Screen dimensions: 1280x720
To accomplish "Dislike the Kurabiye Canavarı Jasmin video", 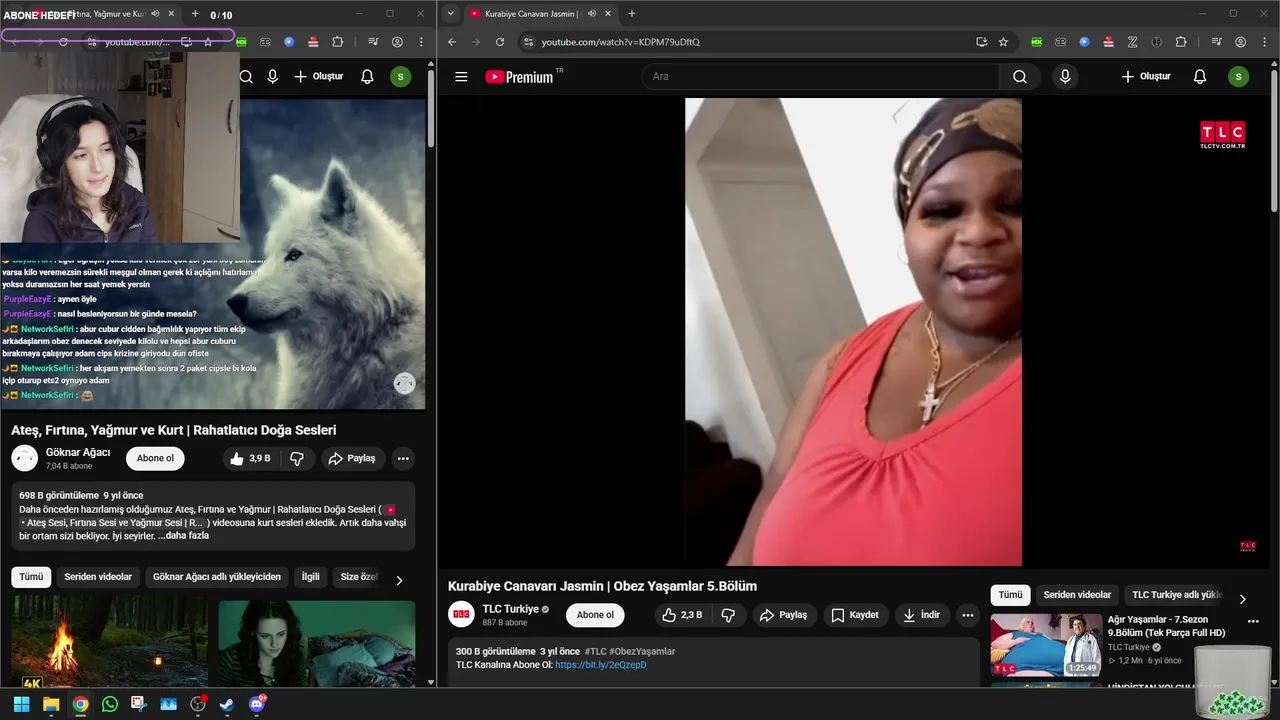I will (x=728, y=615).
